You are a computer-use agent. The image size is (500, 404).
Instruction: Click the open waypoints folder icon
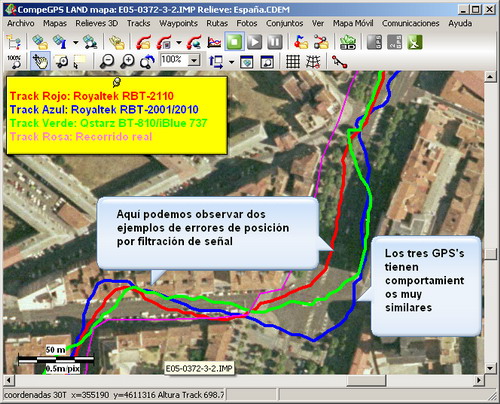[301, 42]
